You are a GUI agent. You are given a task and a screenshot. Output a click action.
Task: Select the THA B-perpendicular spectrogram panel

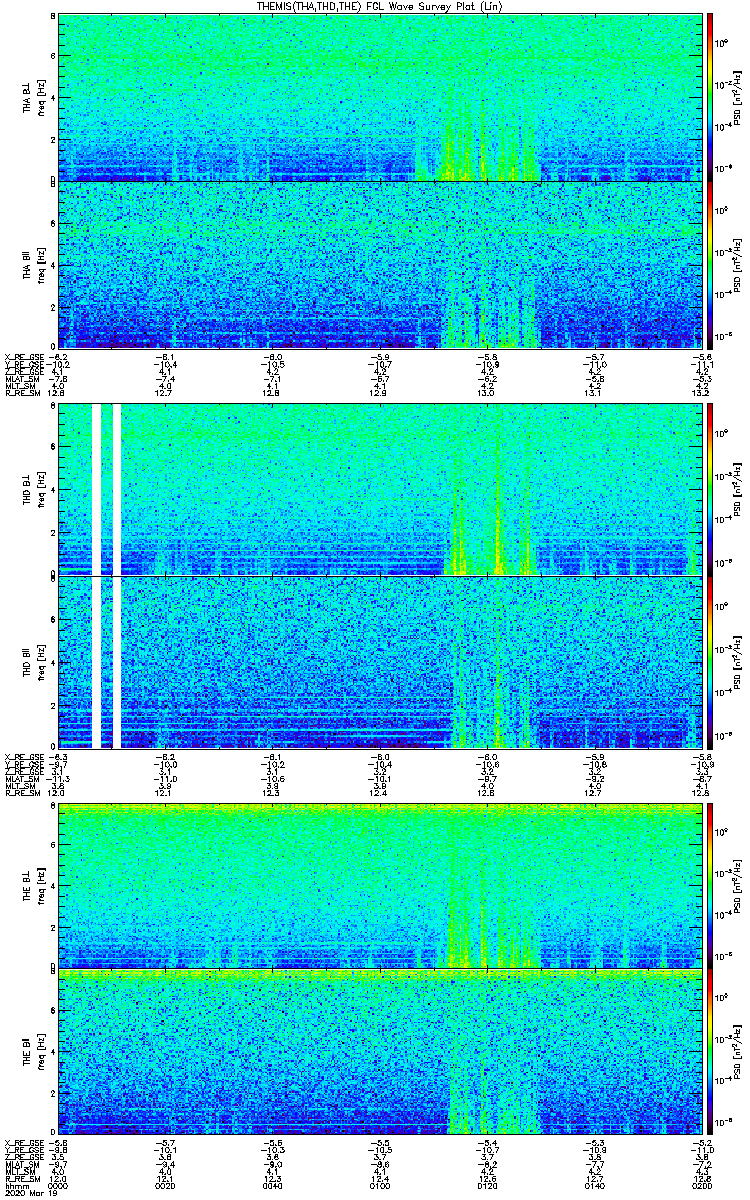click(378, 97)
